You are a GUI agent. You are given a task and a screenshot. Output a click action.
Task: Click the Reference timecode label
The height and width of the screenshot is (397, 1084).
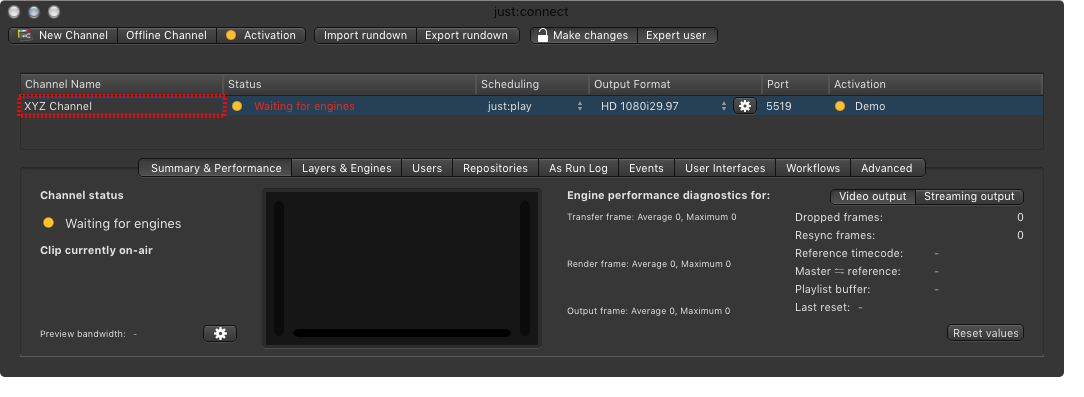click(x=849, y=253)
